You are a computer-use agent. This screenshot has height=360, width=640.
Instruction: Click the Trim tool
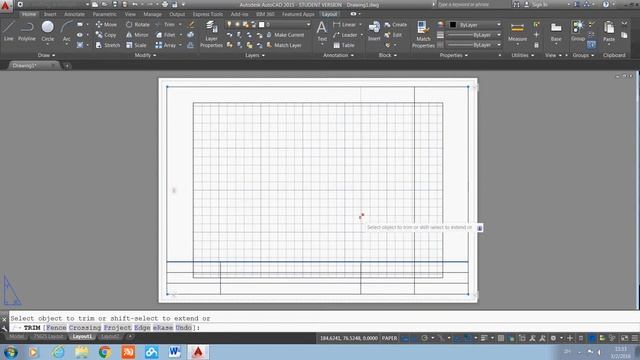point(165,24)
